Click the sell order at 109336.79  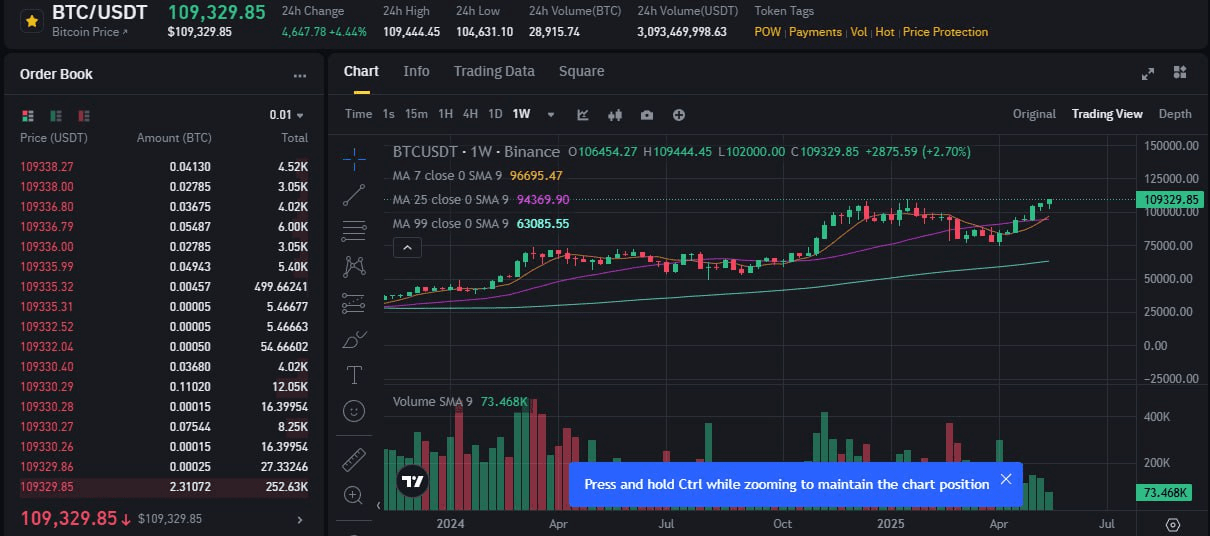(164, 227)
